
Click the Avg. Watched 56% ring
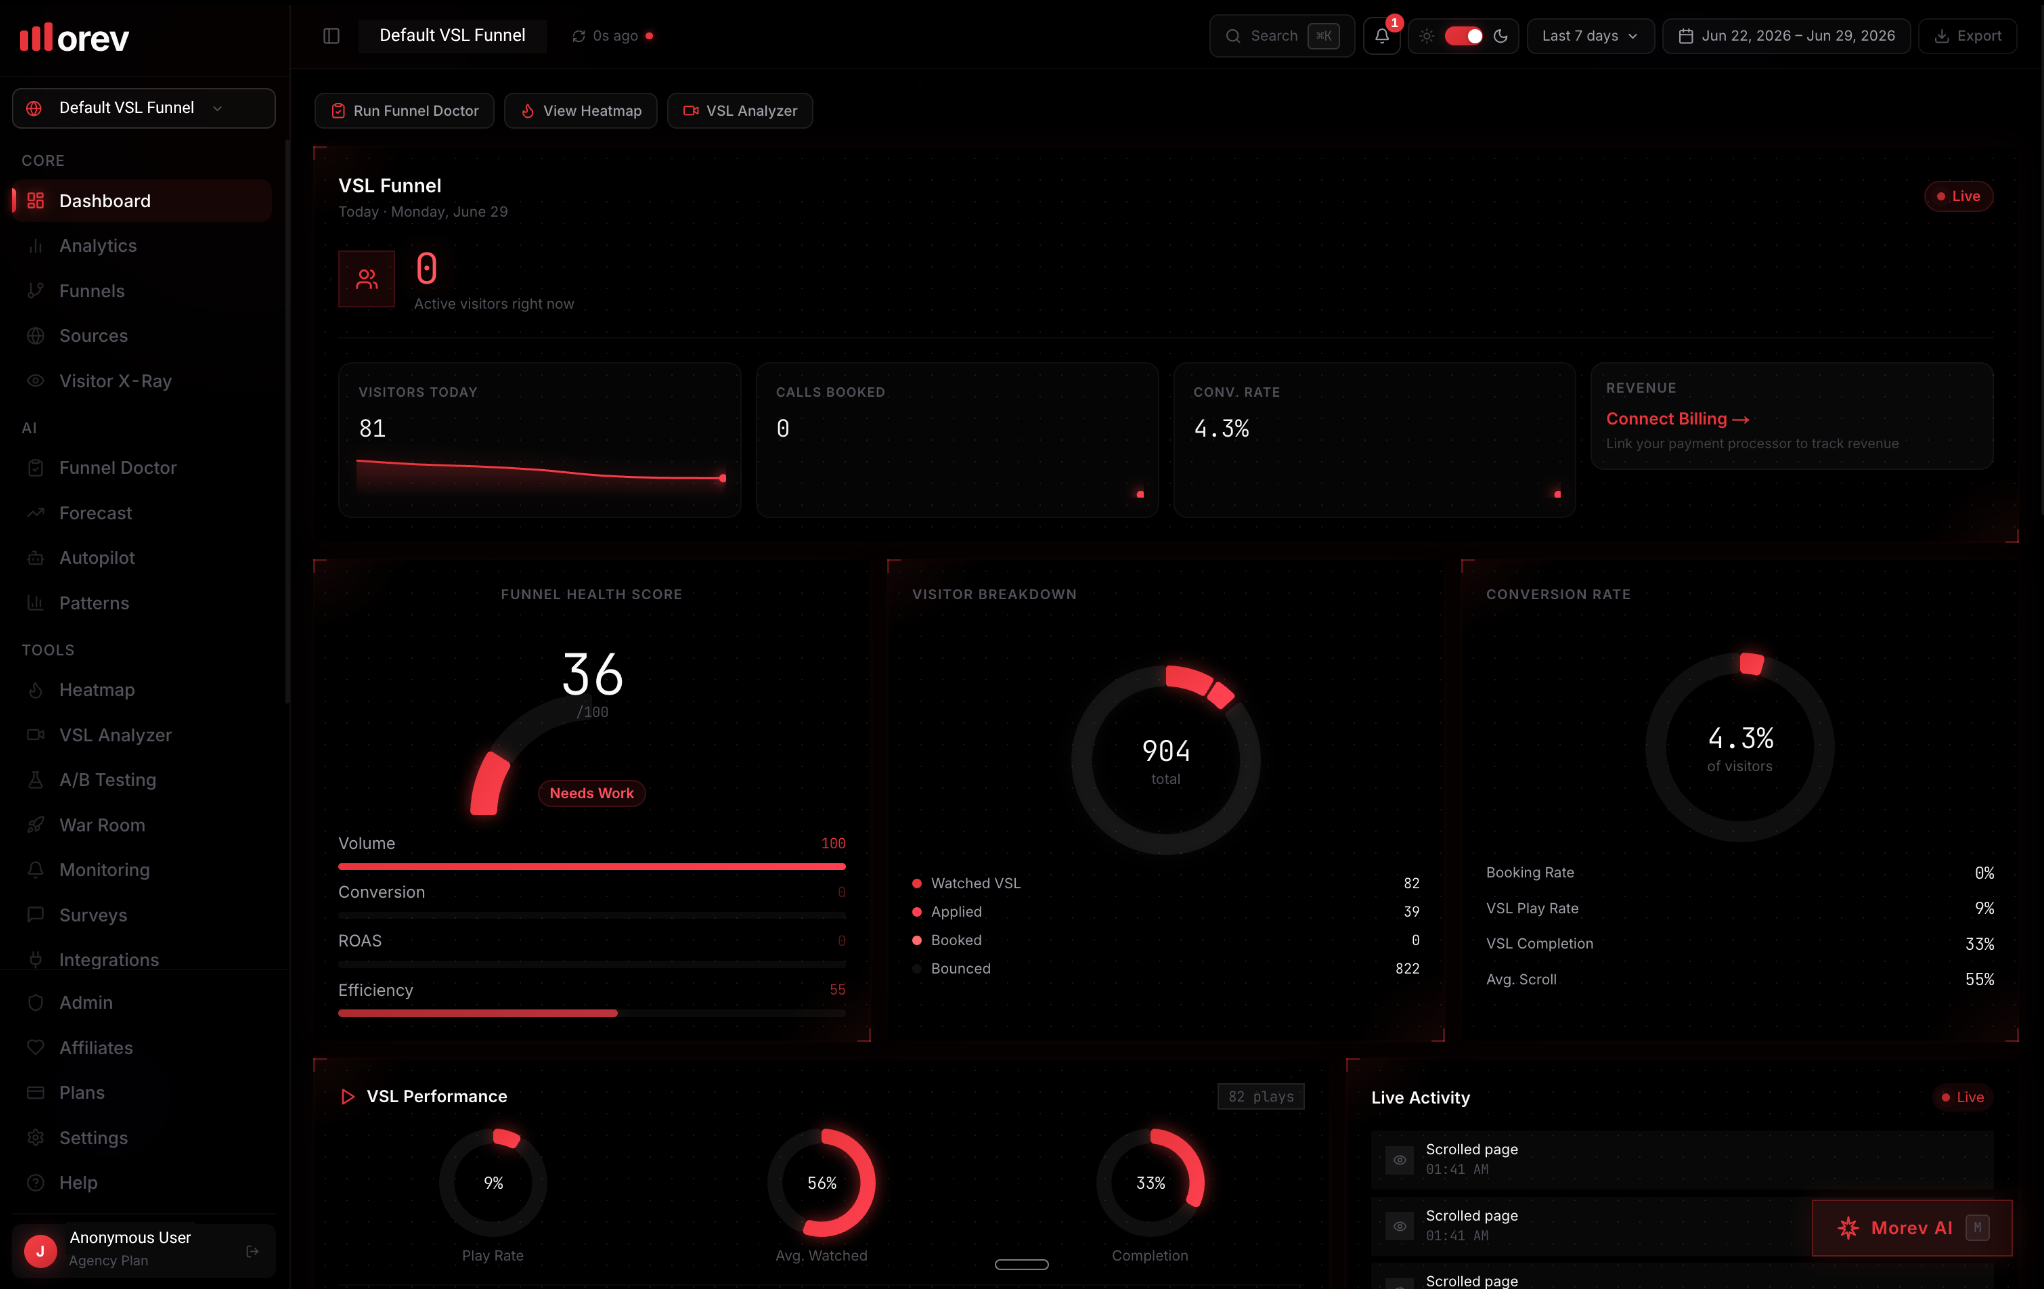(822, 1183)
